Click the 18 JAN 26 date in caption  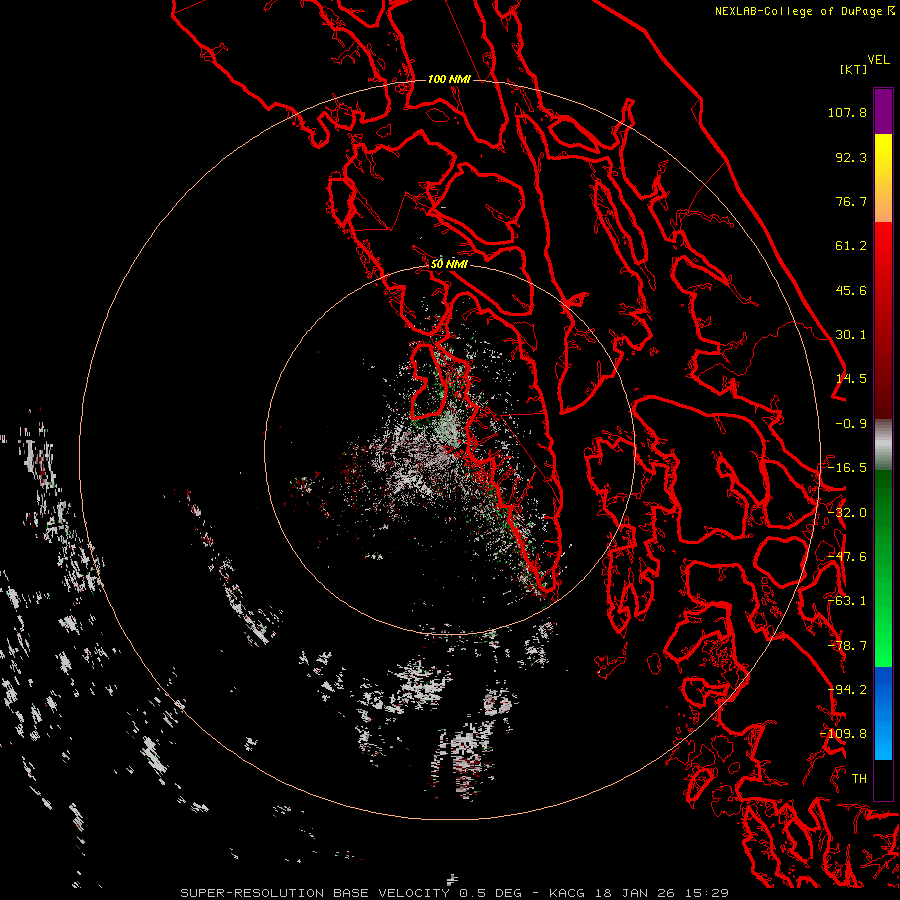click(x=636, y=893)
